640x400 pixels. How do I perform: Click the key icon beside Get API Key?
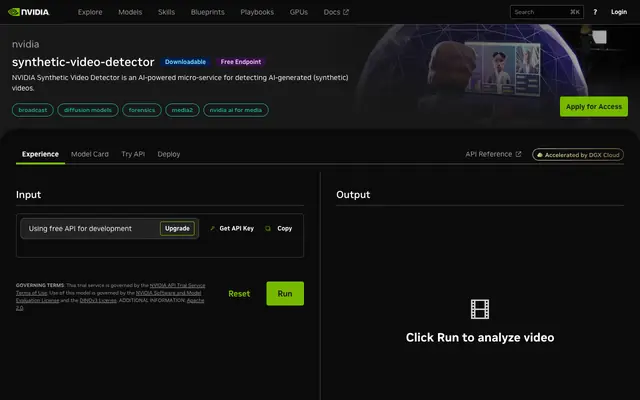(x=212, y=229)
